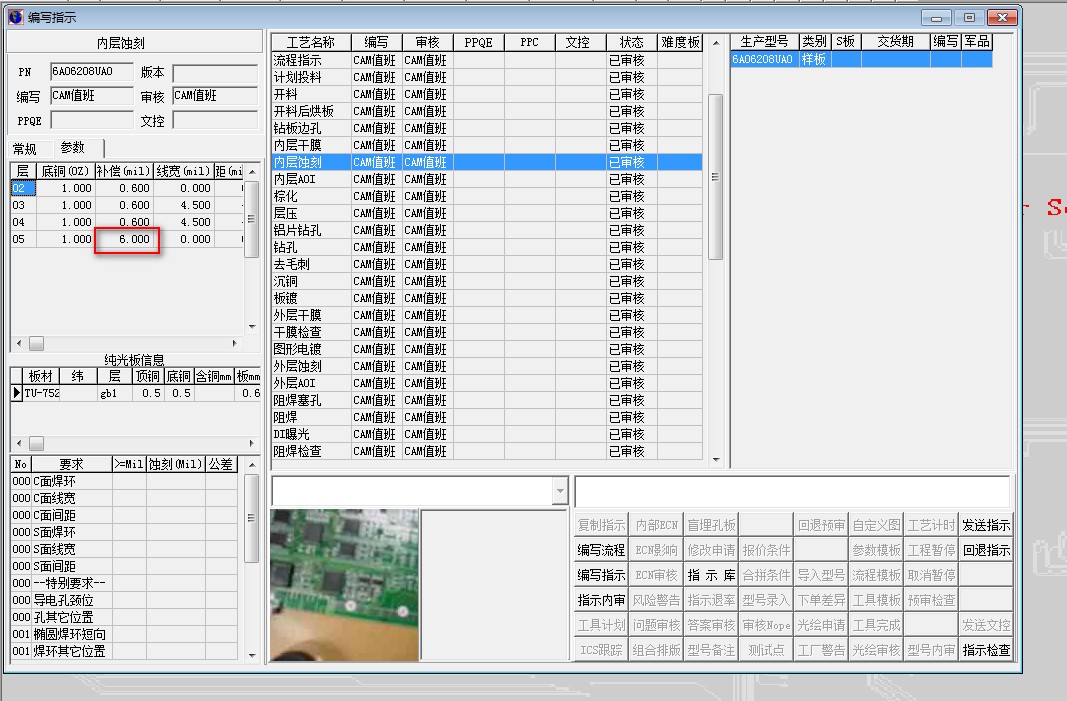Select the 阻焊塞孔 process row
This screenshot has height=701, width=1067.
[x=487, y=400]
